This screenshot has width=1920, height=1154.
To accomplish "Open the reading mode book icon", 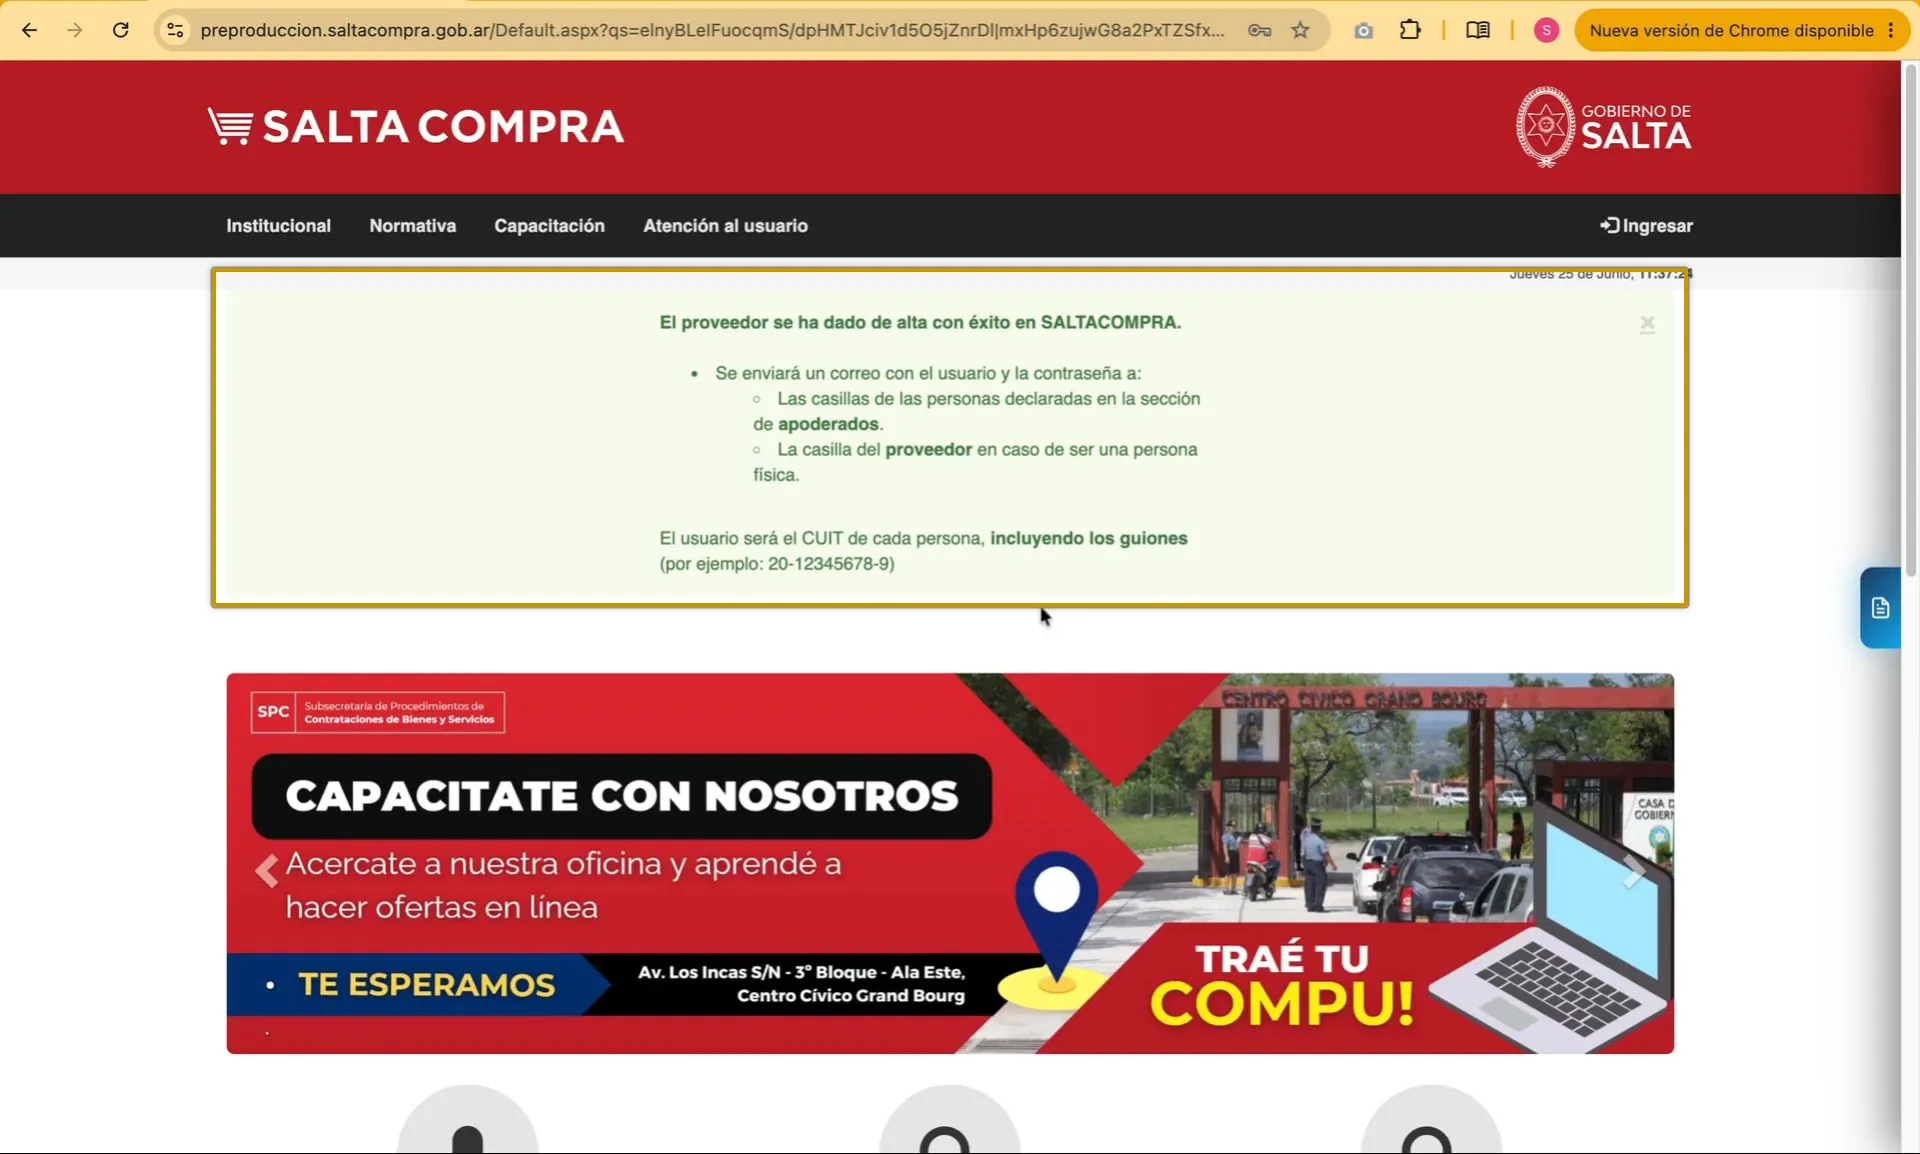I will 1477,30.
